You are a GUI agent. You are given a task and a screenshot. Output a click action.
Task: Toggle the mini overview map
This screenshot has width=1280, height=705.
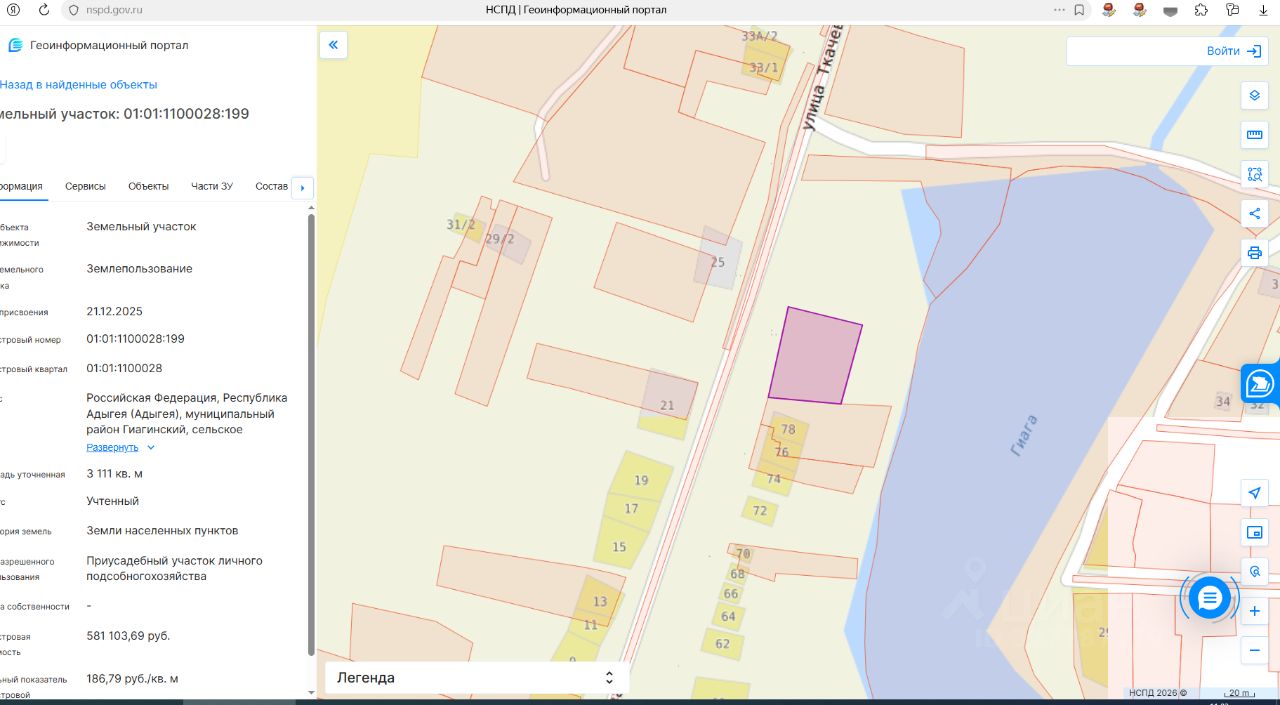[x=1254, y=532]
